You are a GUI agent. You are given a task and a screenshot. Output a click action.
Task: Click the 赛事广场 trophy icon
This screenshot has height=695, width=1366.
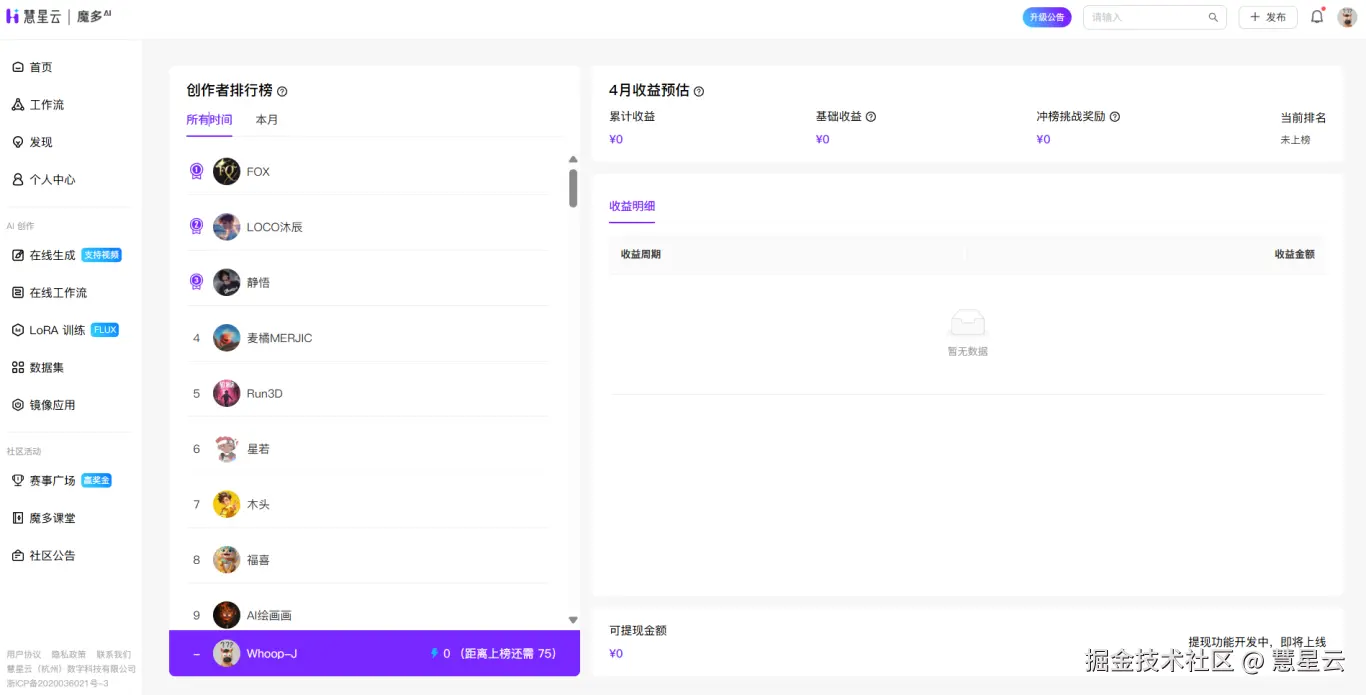click(x=17, y=480)
